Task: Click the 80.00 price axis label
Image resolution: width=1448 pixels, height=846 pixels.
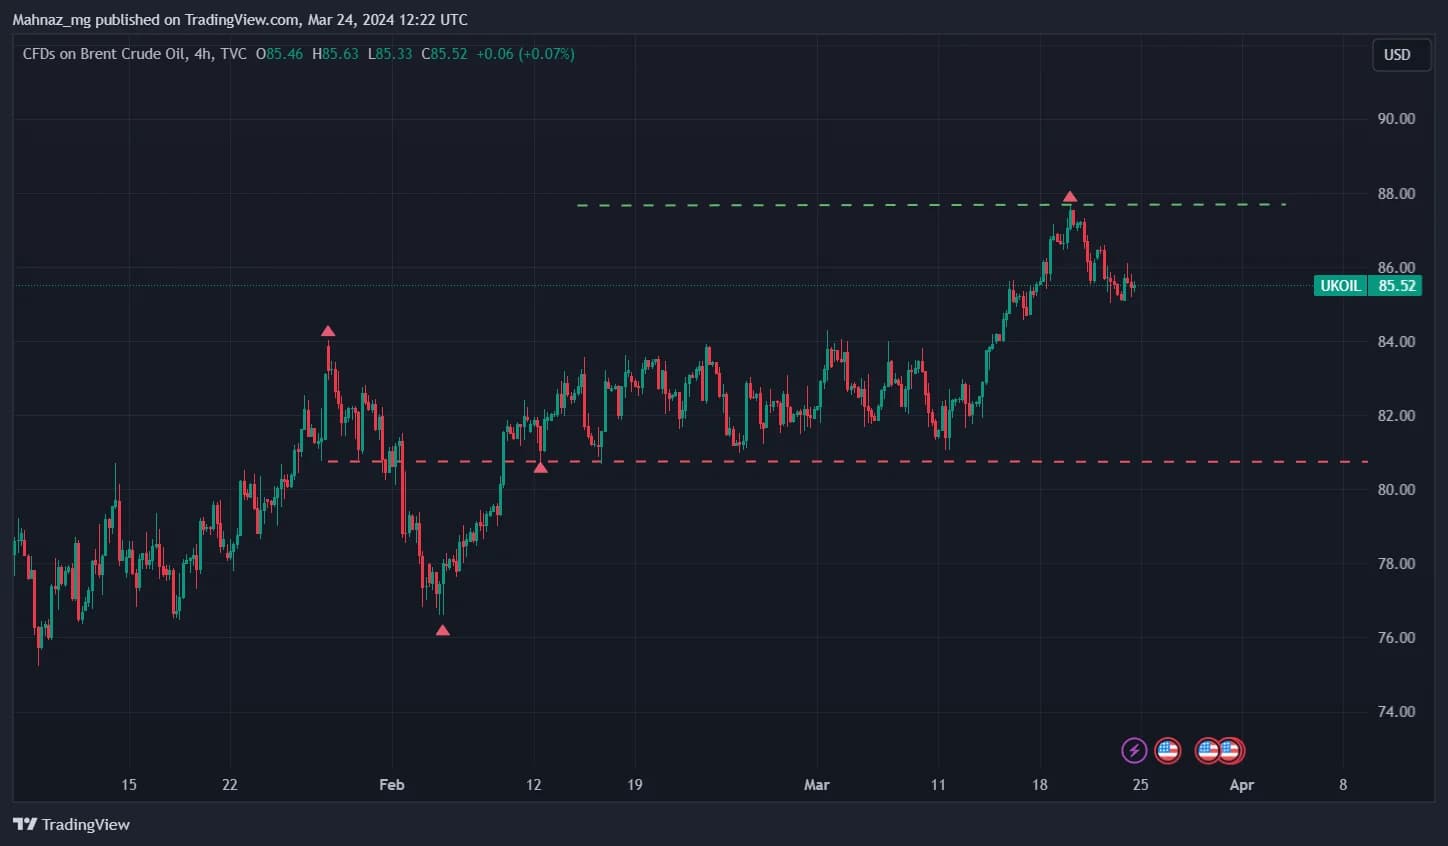Action: tap(1396, 489)
